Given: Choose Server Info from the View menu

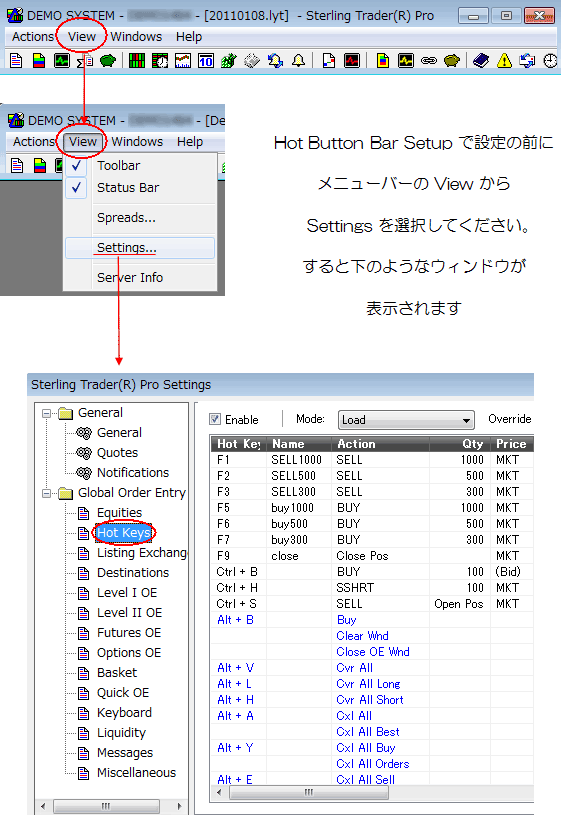Looking at the screenshot, I should pyautogui.click(x=140, y=278).
